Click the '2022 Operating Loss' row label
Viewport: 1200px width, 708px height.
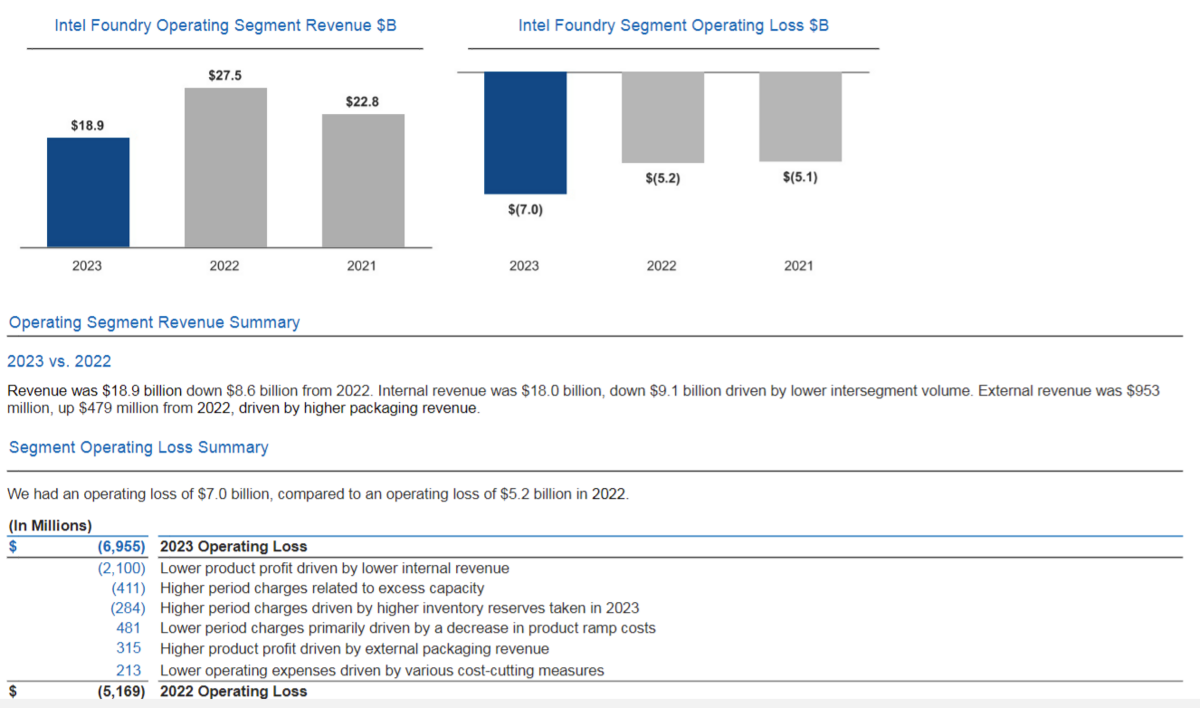pos(233,691)
